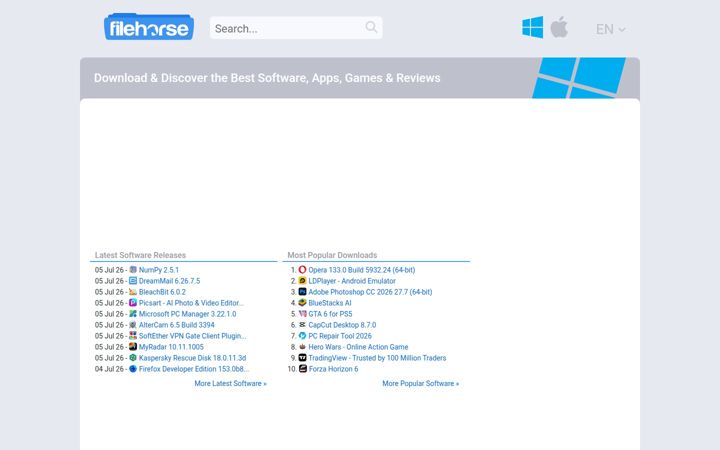Open Firefox Developer Edition 153.0b8 link
This screenshot has width=720, height=450.
(194, 369)
